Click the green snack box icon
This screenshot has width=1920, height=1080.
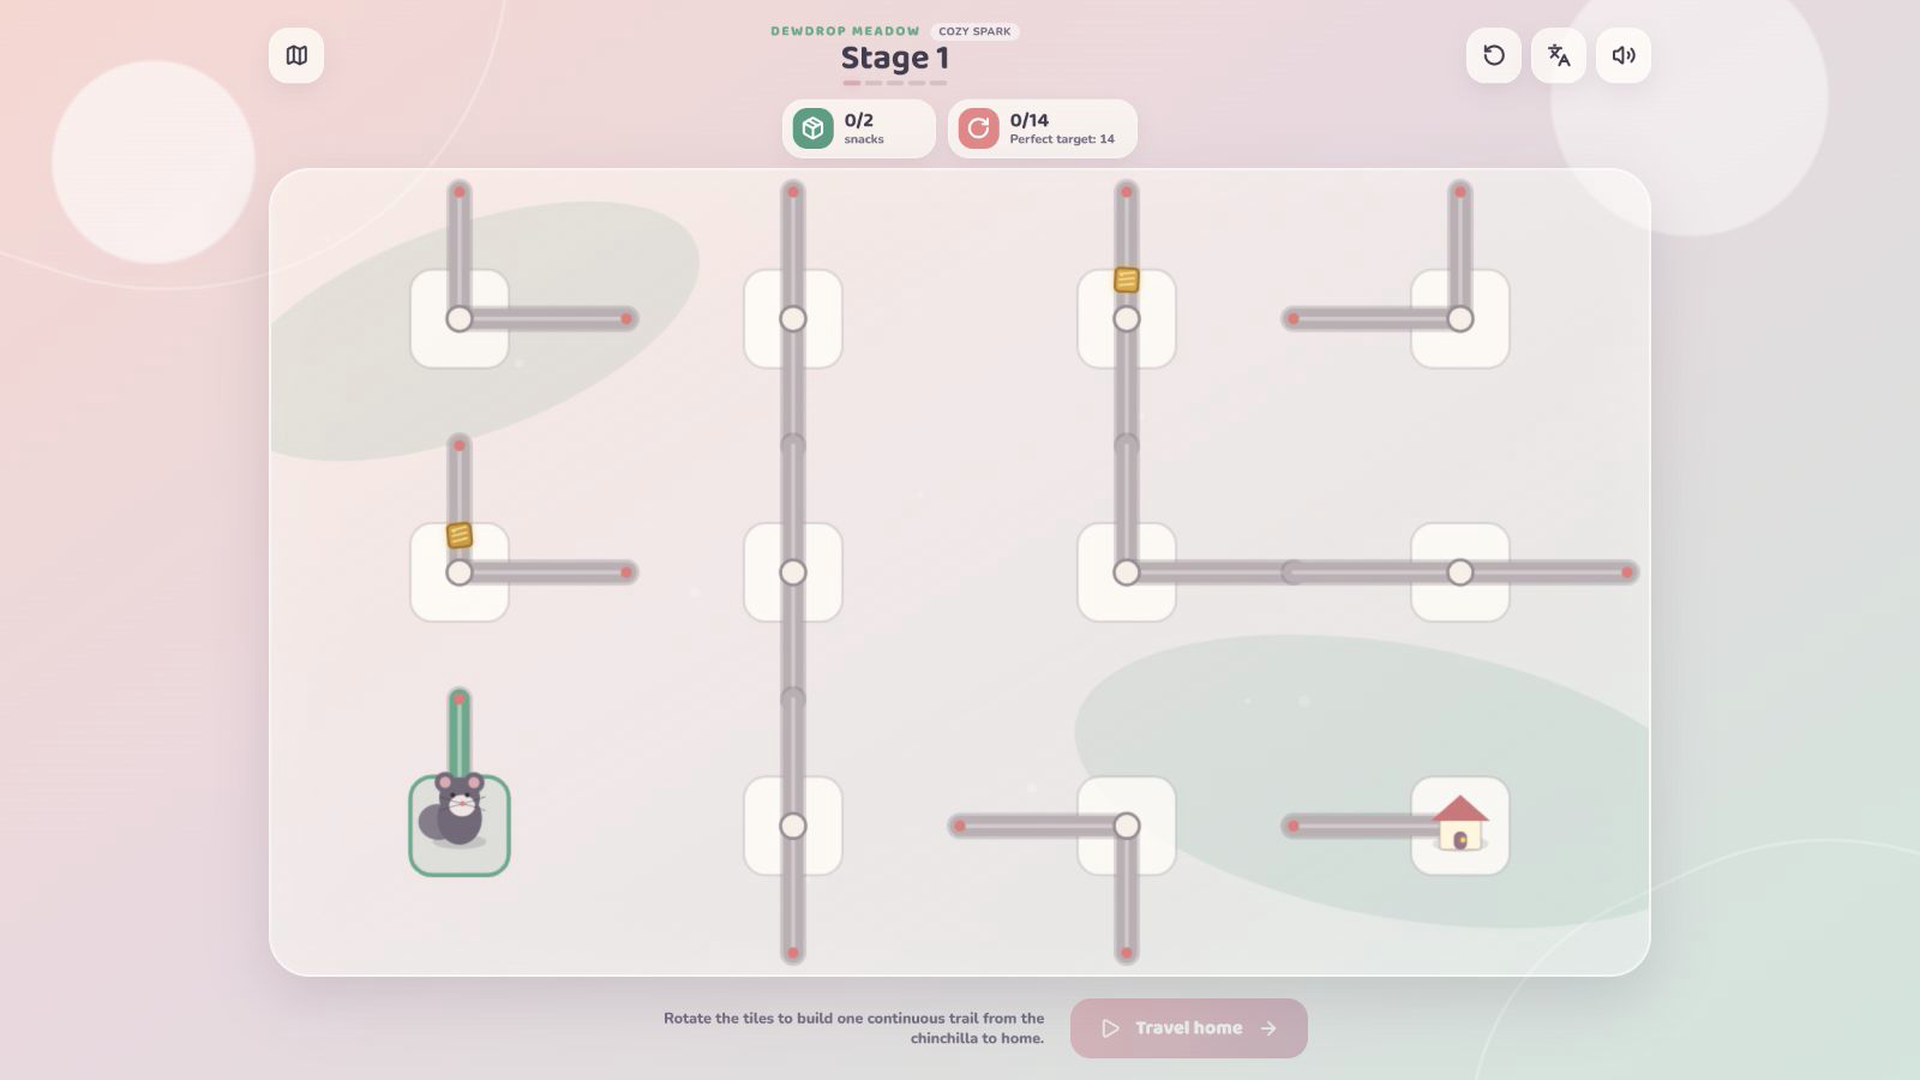(x=813, y=129)
